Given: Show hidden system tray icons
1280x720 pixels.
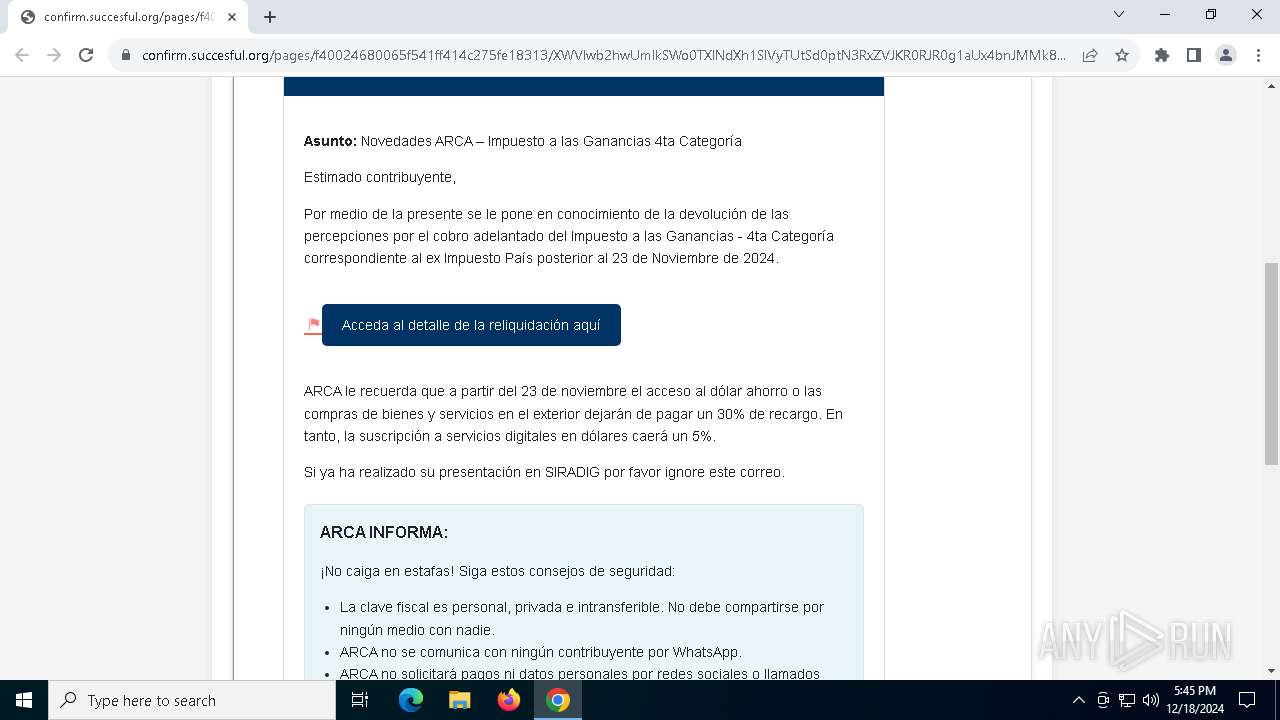Looking at the screenshot, I should [1078, 700].
